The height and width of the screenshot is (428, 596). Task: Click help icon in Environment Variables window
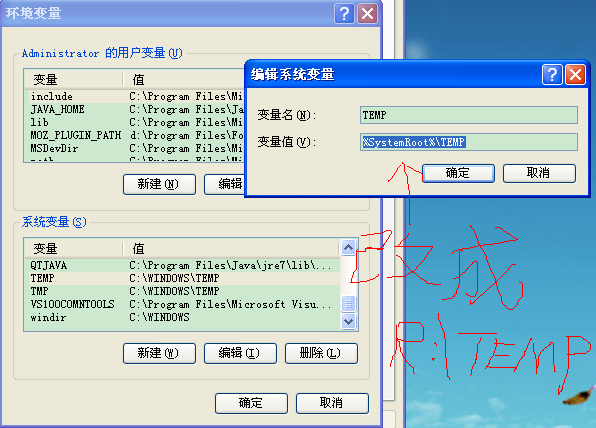coord(344,14)
